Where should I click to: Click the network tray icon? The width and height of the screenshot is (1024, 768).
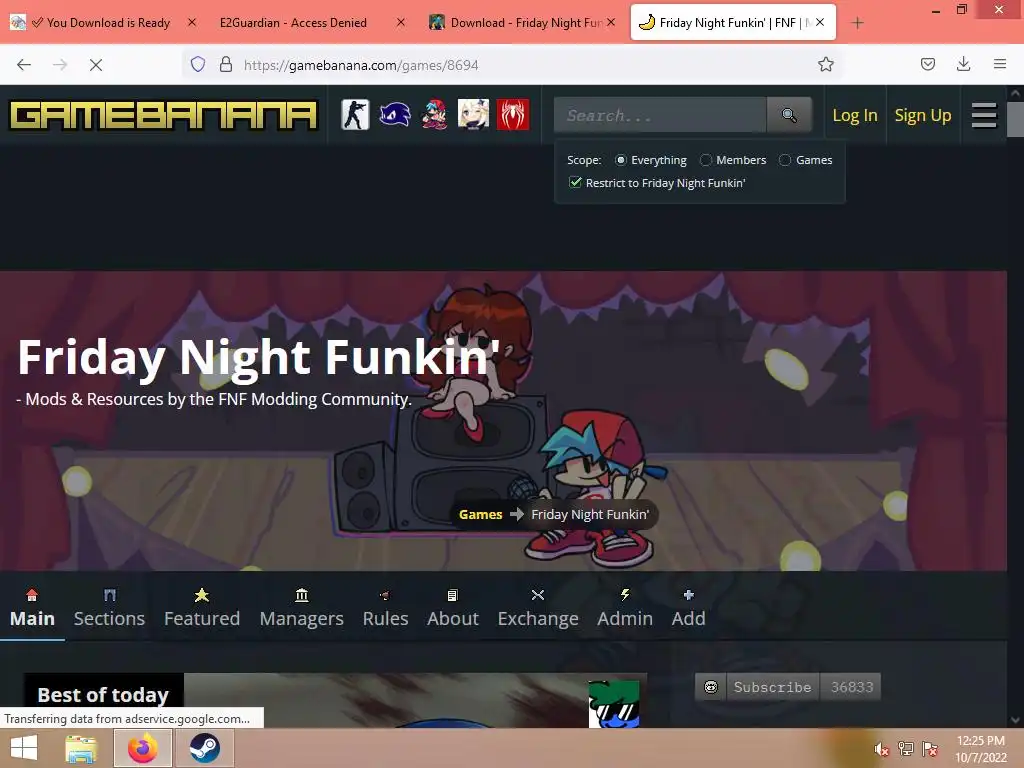click(x=906, y=749)
